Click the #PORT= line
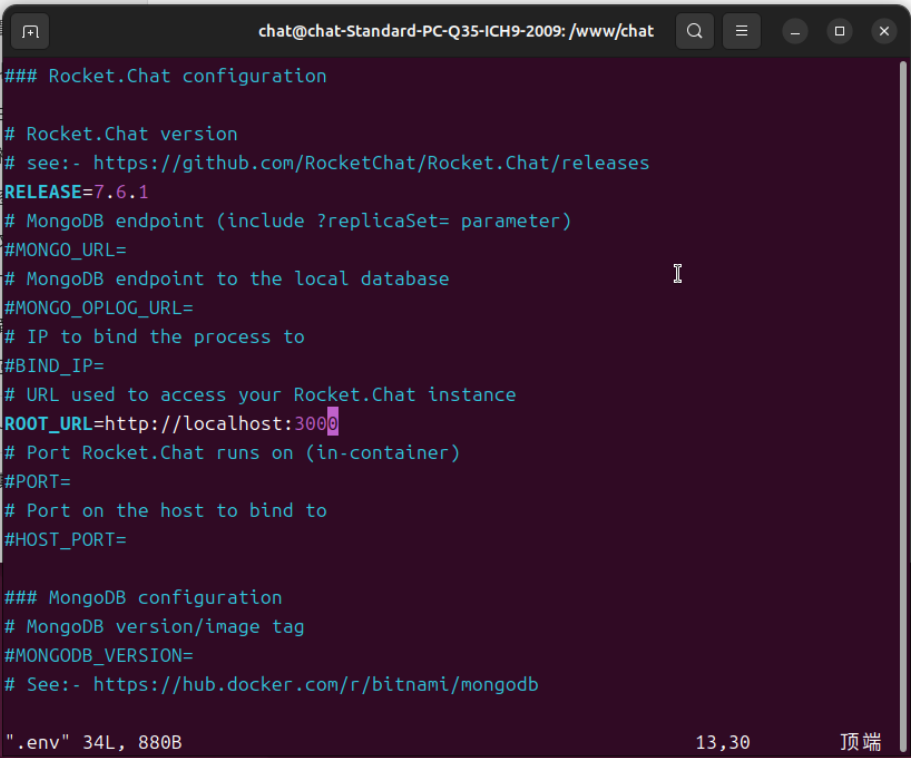Image resolution: width=911 pixels, height=758 pixels. [x=37, y=482]
